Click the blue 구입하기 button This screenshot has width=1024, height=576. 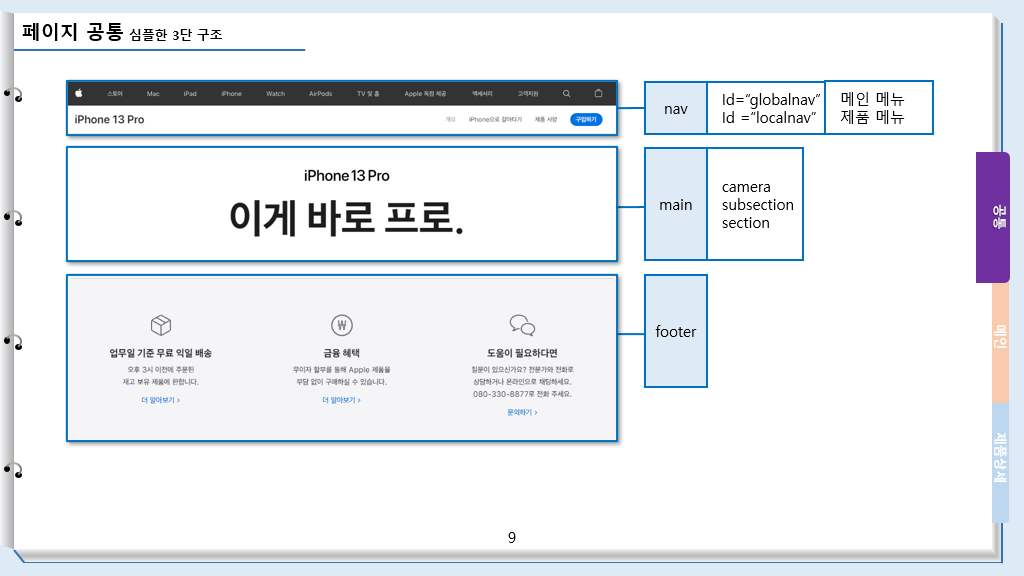[586, 120]
